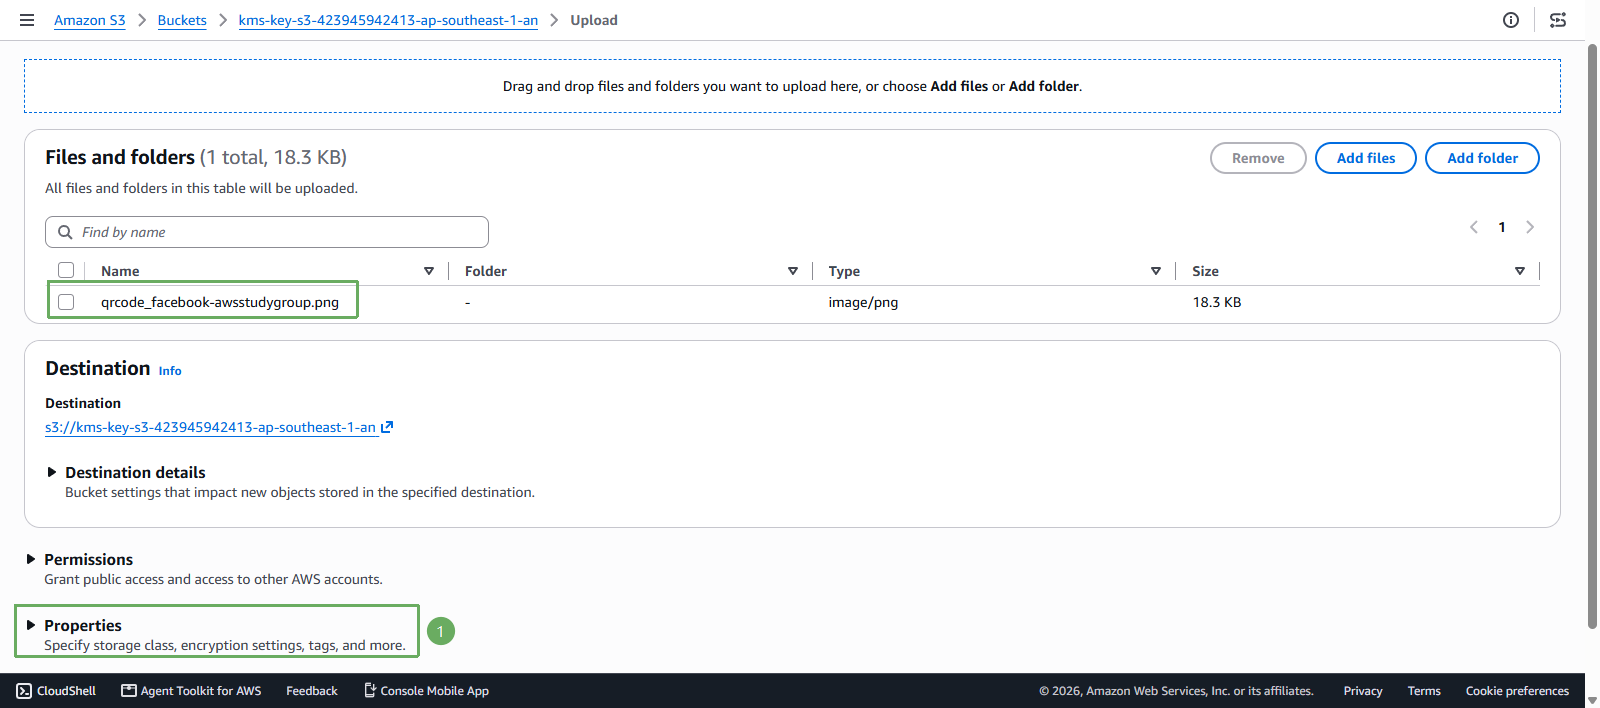Click the Find by name field

click(x=267, y=232)
